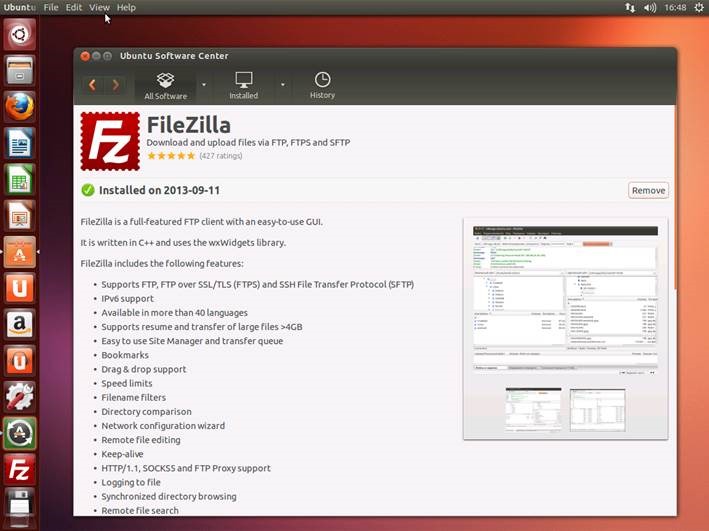Screen dimensions: 709x531
Task: Go forward with the right arrow
Action: point(115,85)
